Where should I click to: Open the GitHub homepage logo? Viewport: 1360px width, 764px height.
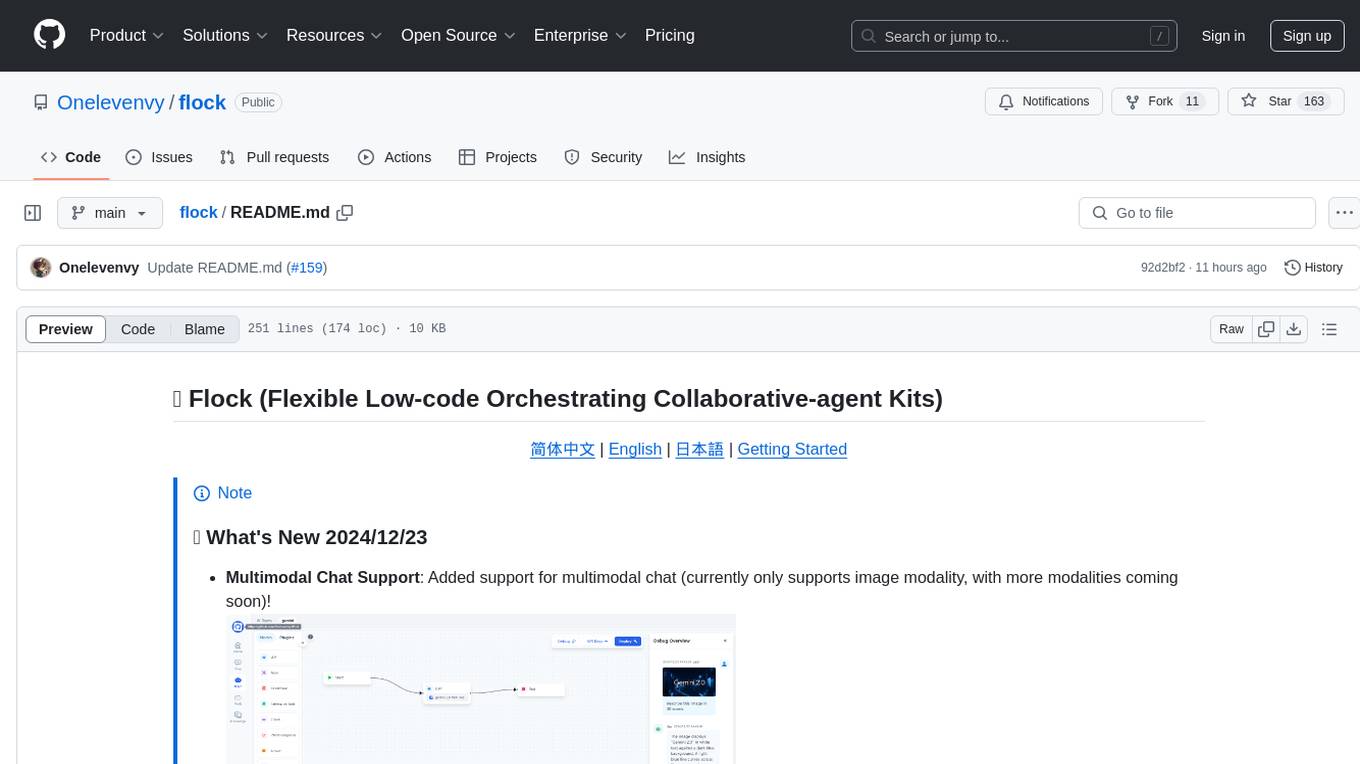[x=49, y=35]
